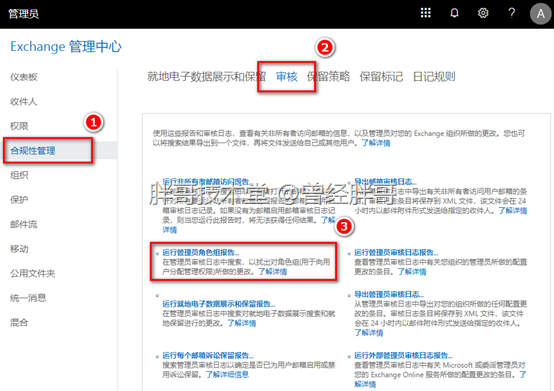The image size is (554, 391).
Task: Click the 运行就地电子数据展示和保留报告 link
Action: 218,304
